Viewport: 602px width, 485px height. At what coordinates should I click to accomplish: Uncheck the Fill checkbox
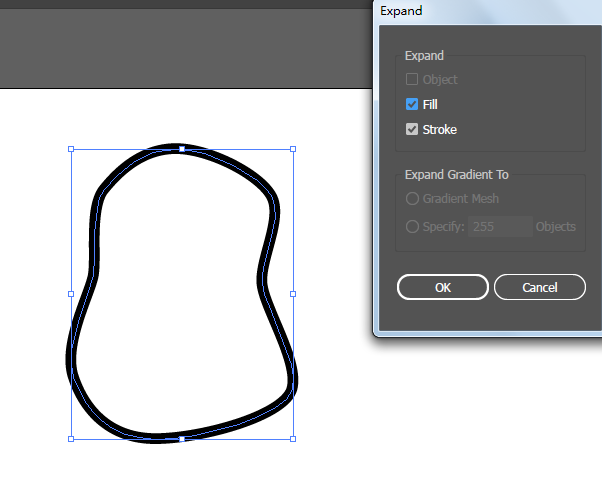pyautogui.click(x=412, y=104)
